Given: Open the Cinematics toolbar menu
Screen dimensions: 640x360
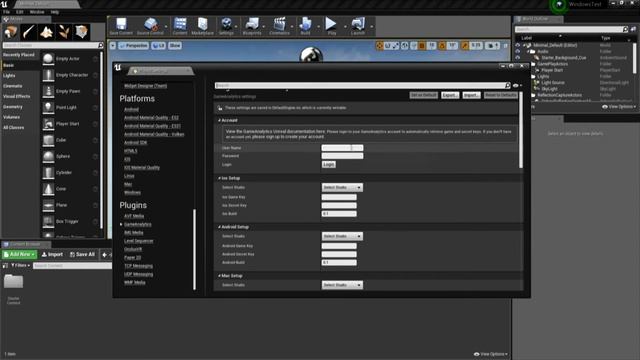Looking at the screenshot, I should [279, 26].
